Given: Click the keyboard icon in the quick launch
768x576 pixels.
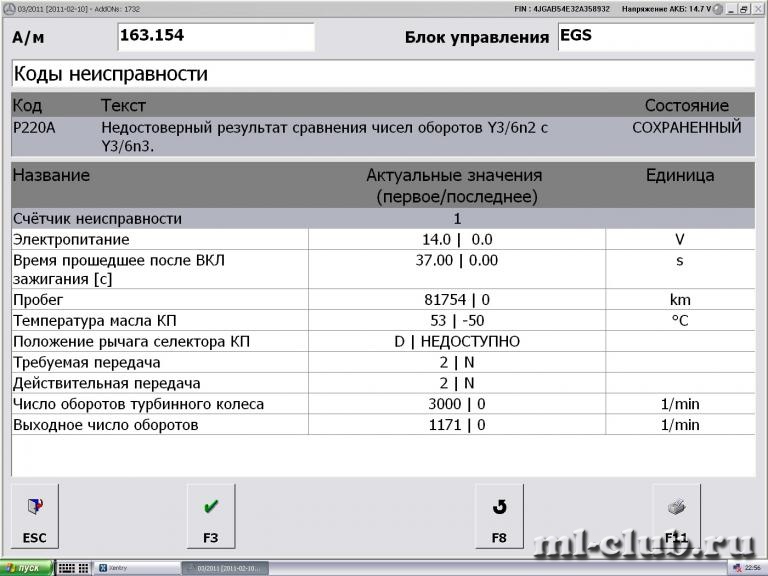Looking at the screenshot, I should (67, 568).
